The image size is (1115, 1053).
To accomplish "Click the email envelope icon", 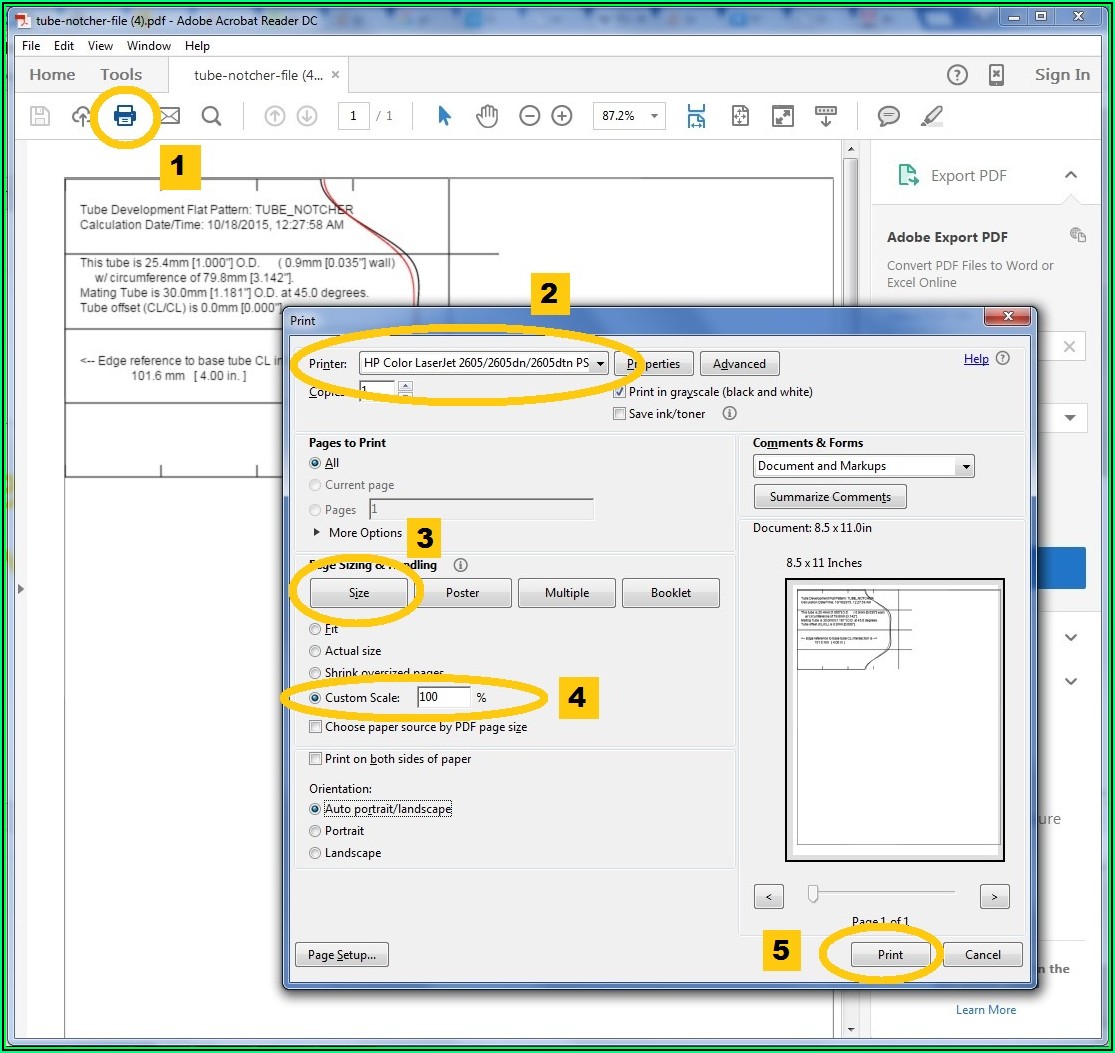I will (170, 116).
